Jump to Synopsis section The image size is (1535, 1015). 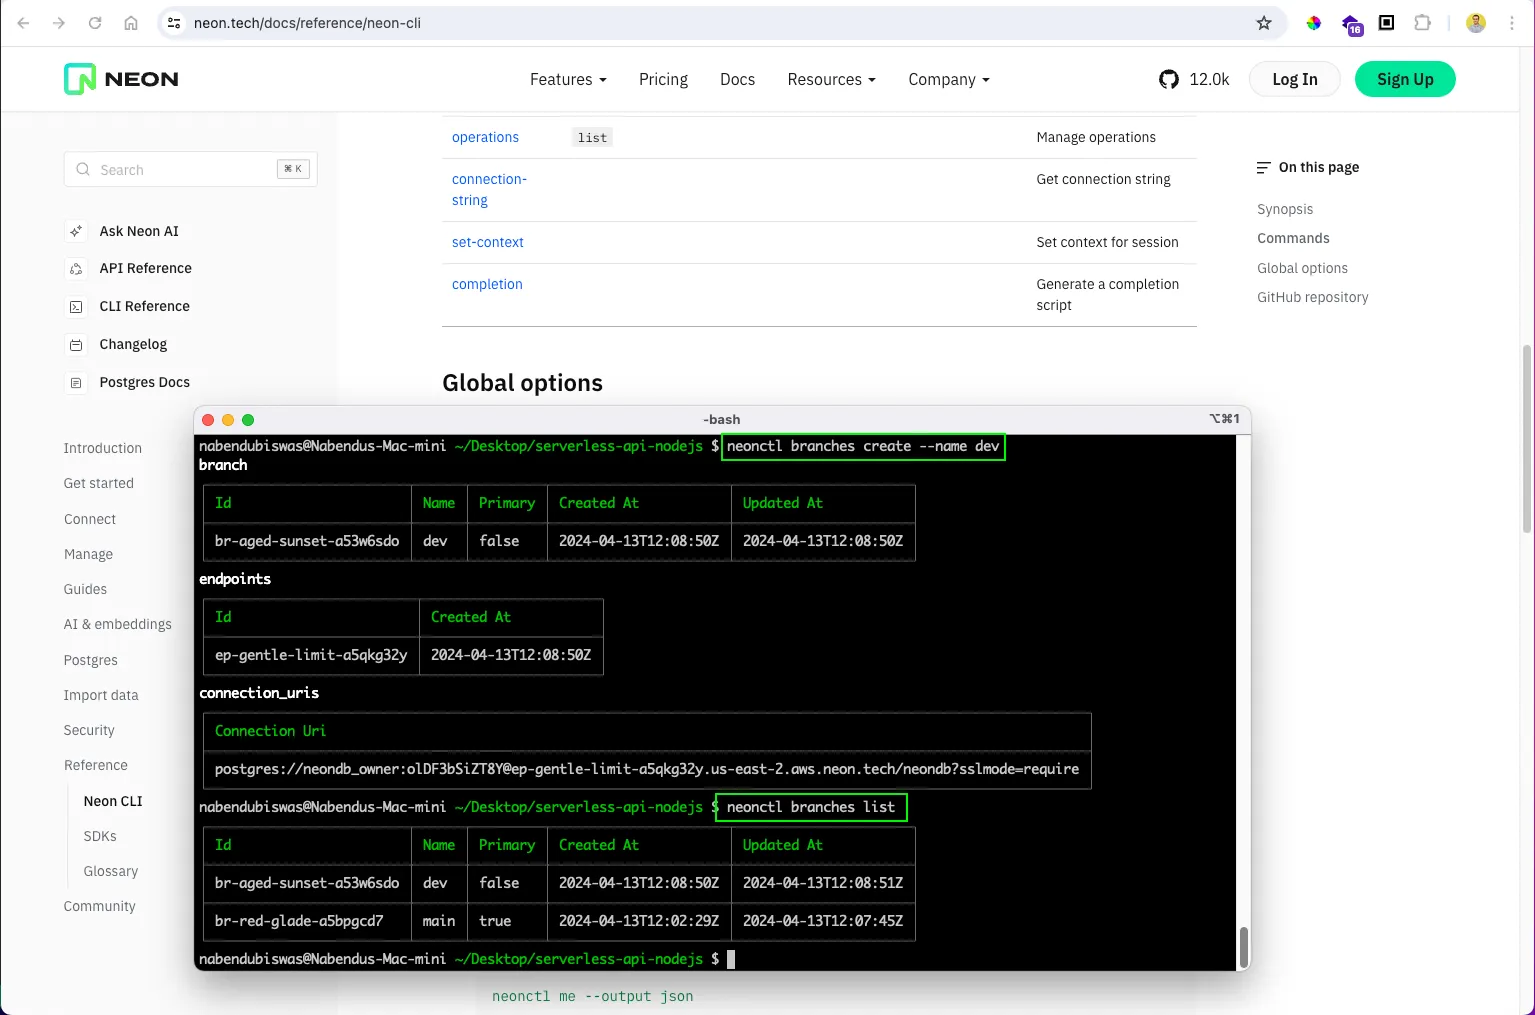tap(1285, 209)
